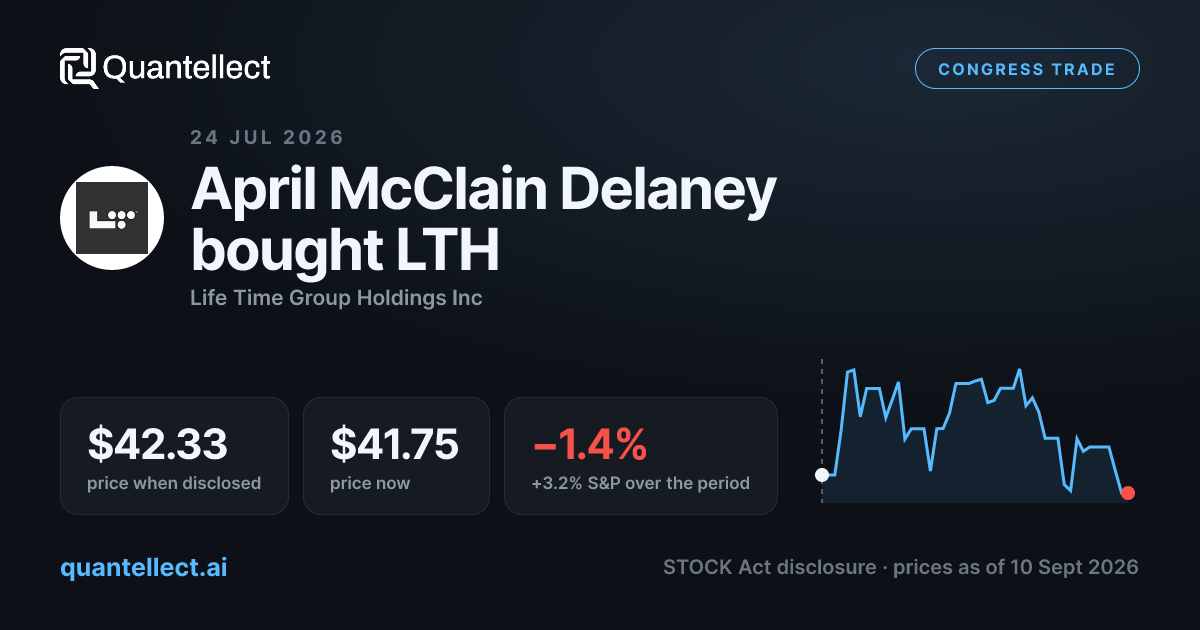Click Life Time Group Holdings Inc subtitle
Screen dimensions: 1200x630
coord(336,298)
